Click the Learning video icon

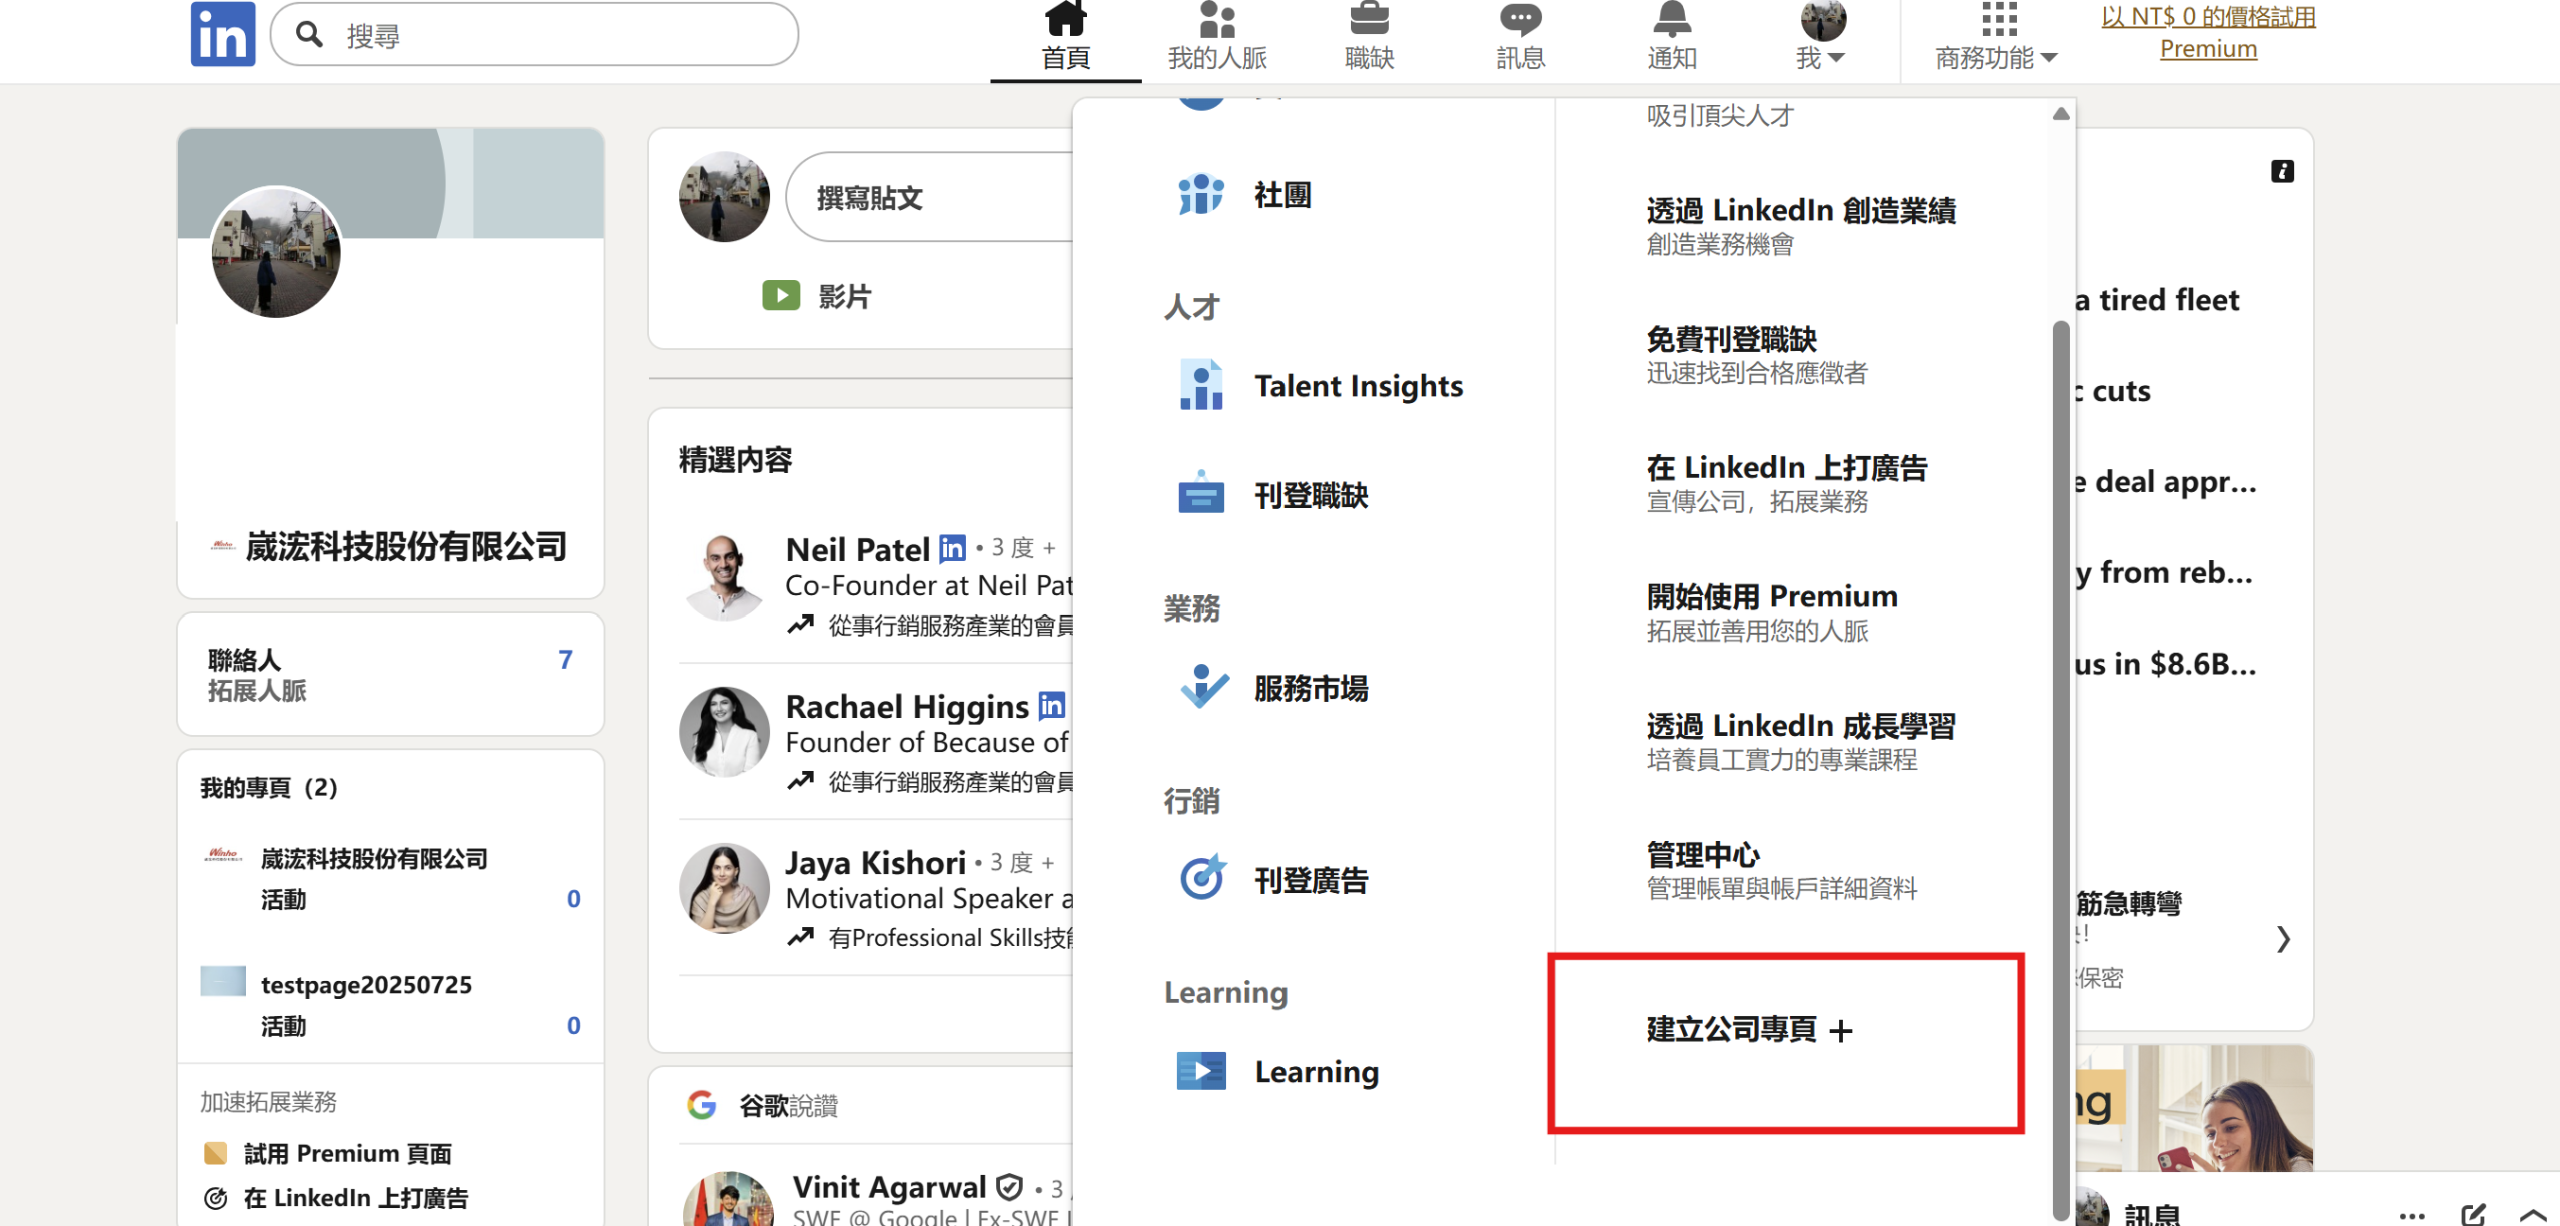[x=1201, y=1071]
